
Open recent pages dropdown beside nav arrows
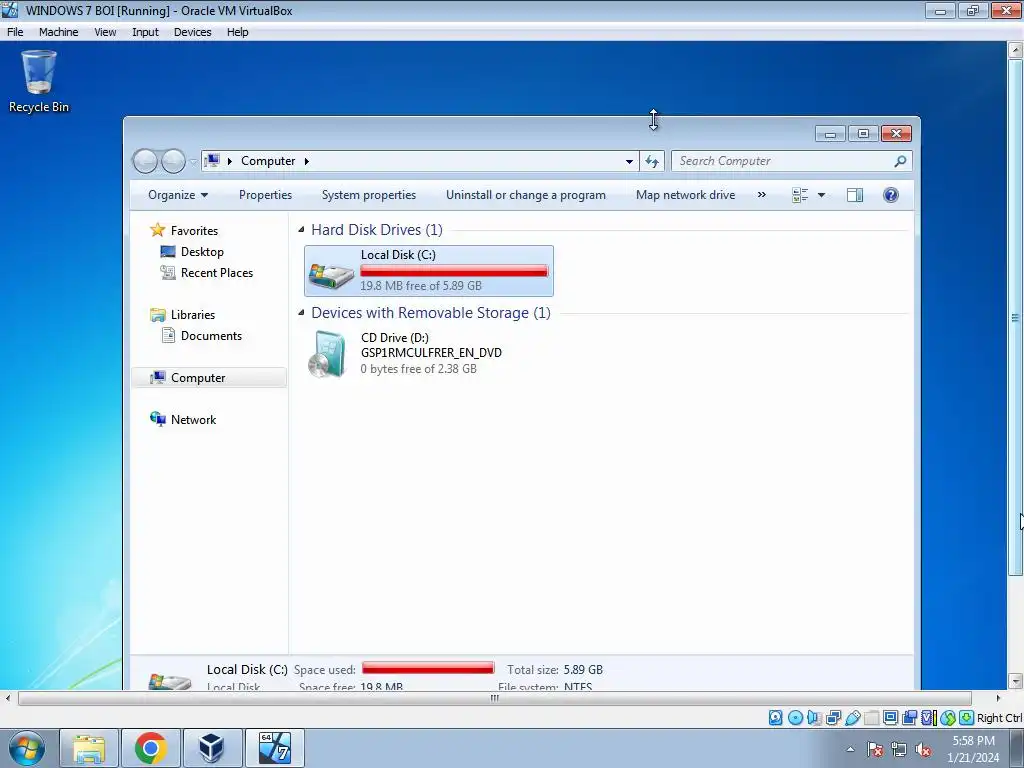tap(193, 162)
